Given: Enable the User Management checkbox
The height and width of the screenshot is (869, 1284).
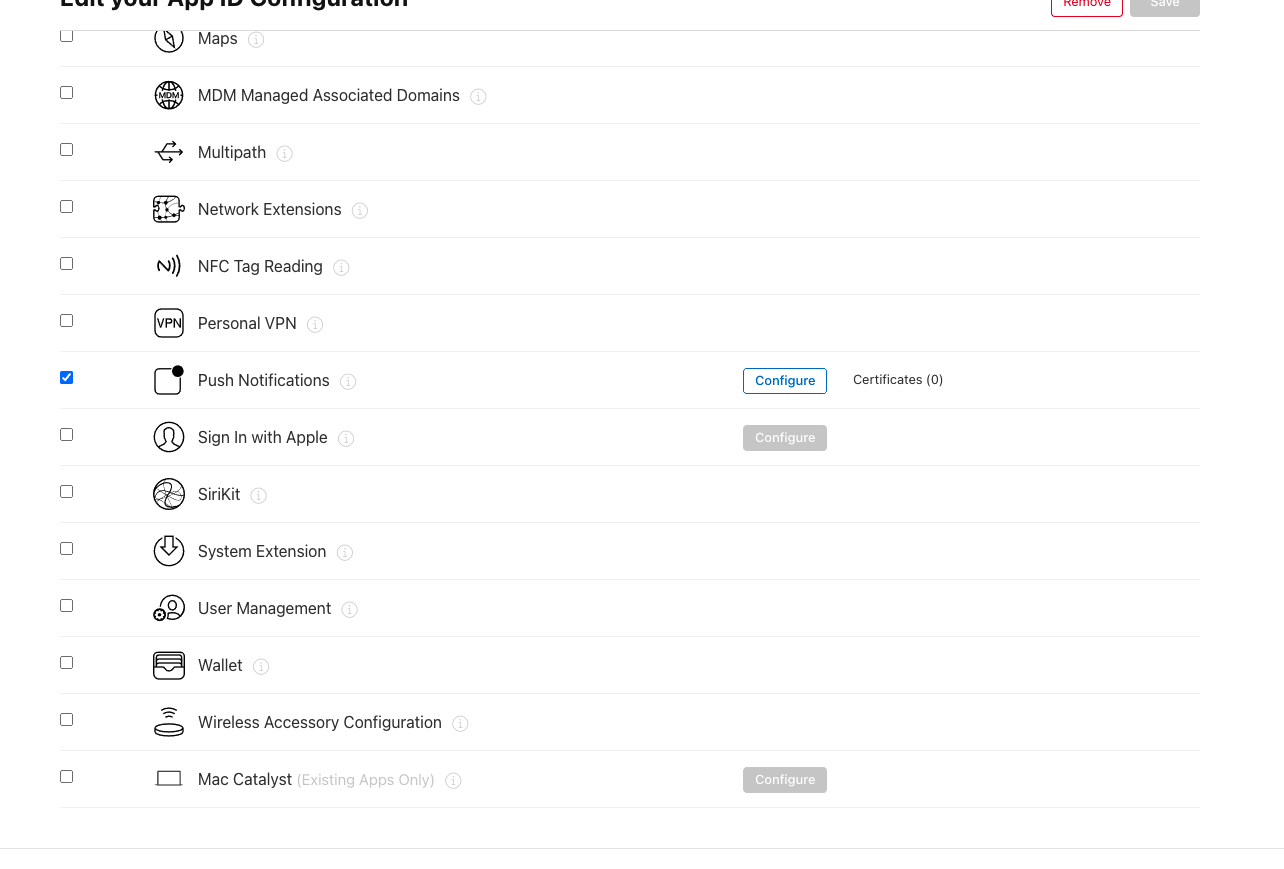Looking at the screenshot, I should click(x=67, y=605).
